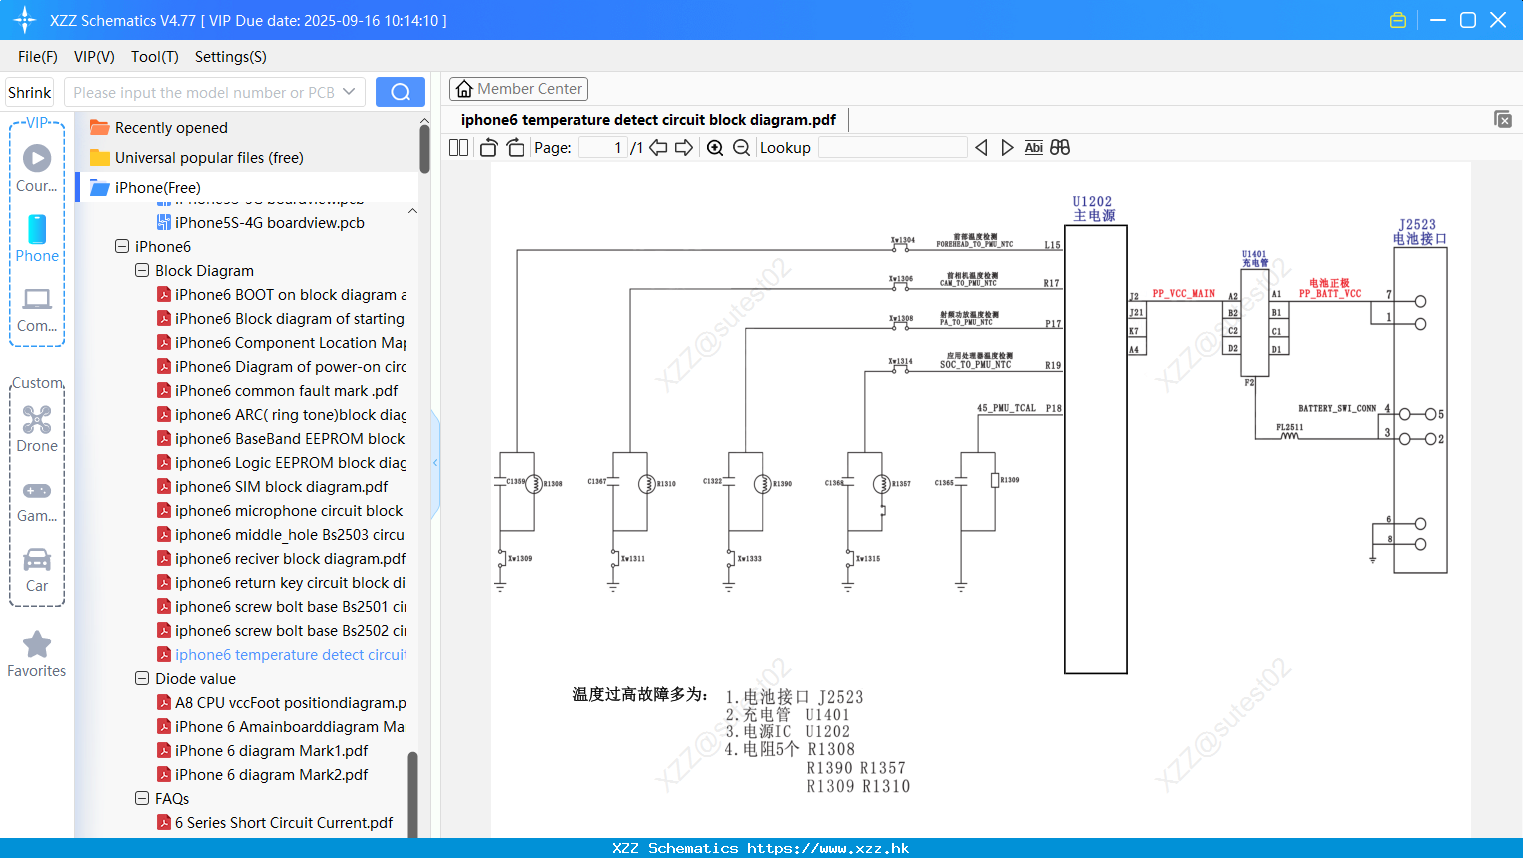Open iPhone6 BOOT on block diagram
The image size is (1523, 858).
(x=282, y=294)
